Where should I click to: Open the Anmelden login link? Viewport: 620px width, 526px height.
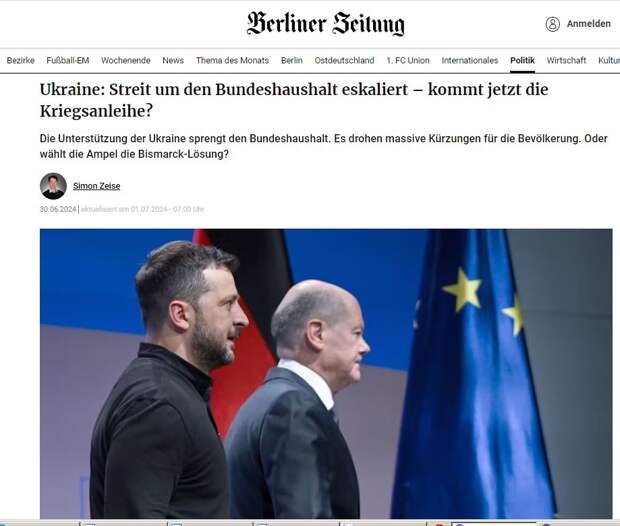[x=588, y=24]
